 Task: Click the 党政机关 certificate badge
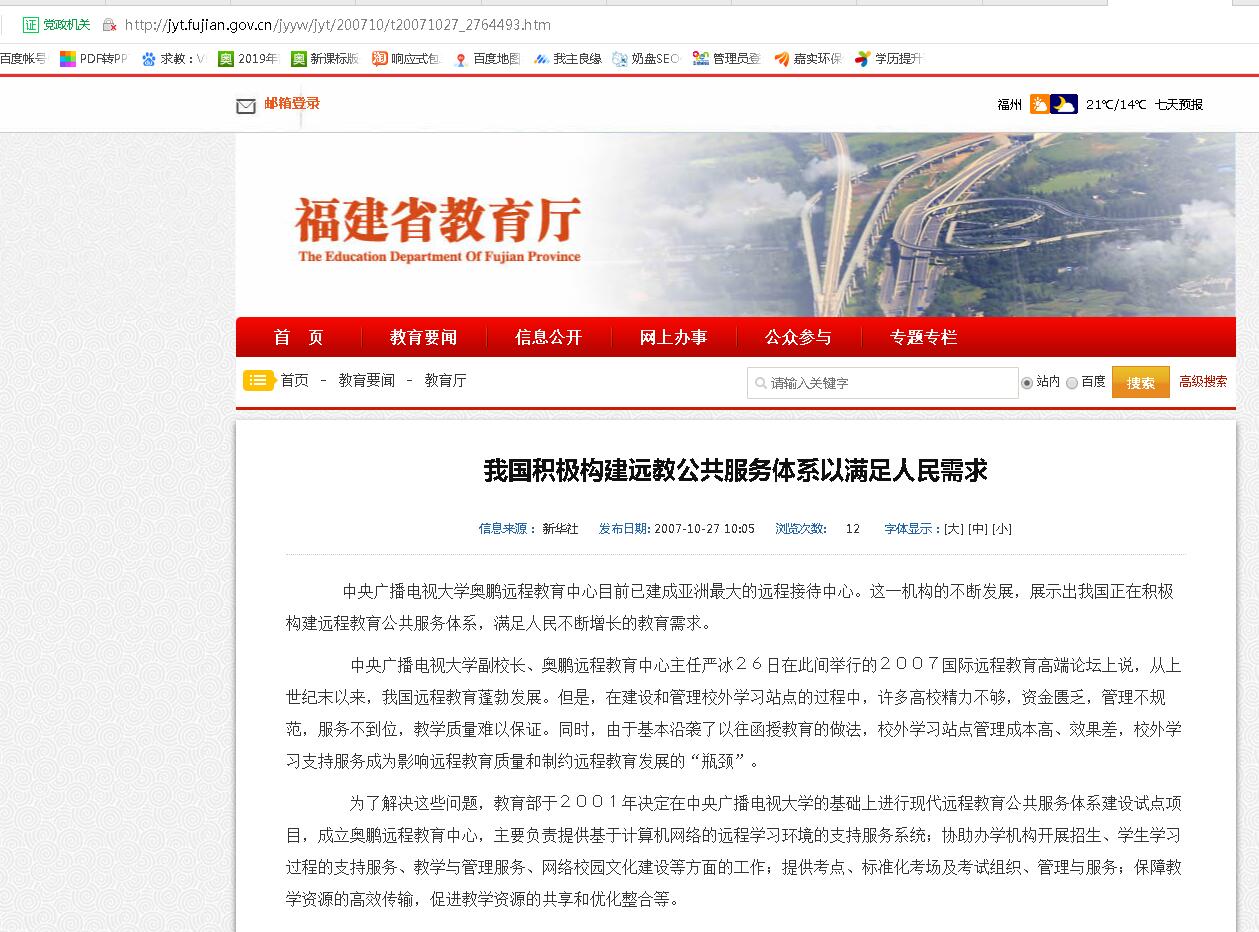(x=56, y=24)
